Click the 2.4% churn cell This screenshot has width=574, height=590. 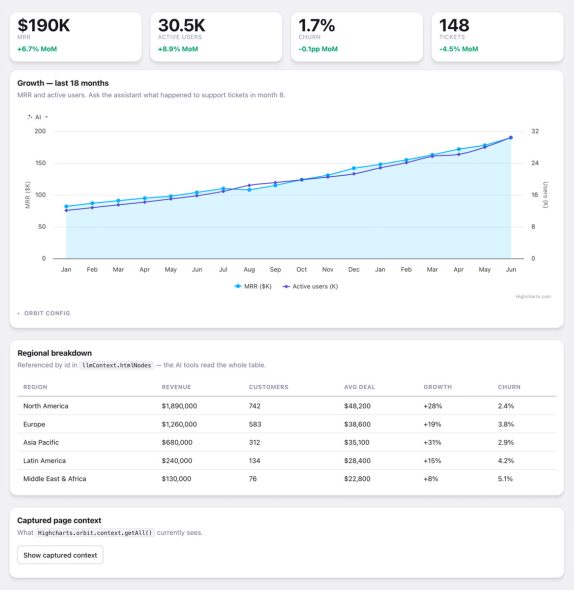[x=506, y=406]
